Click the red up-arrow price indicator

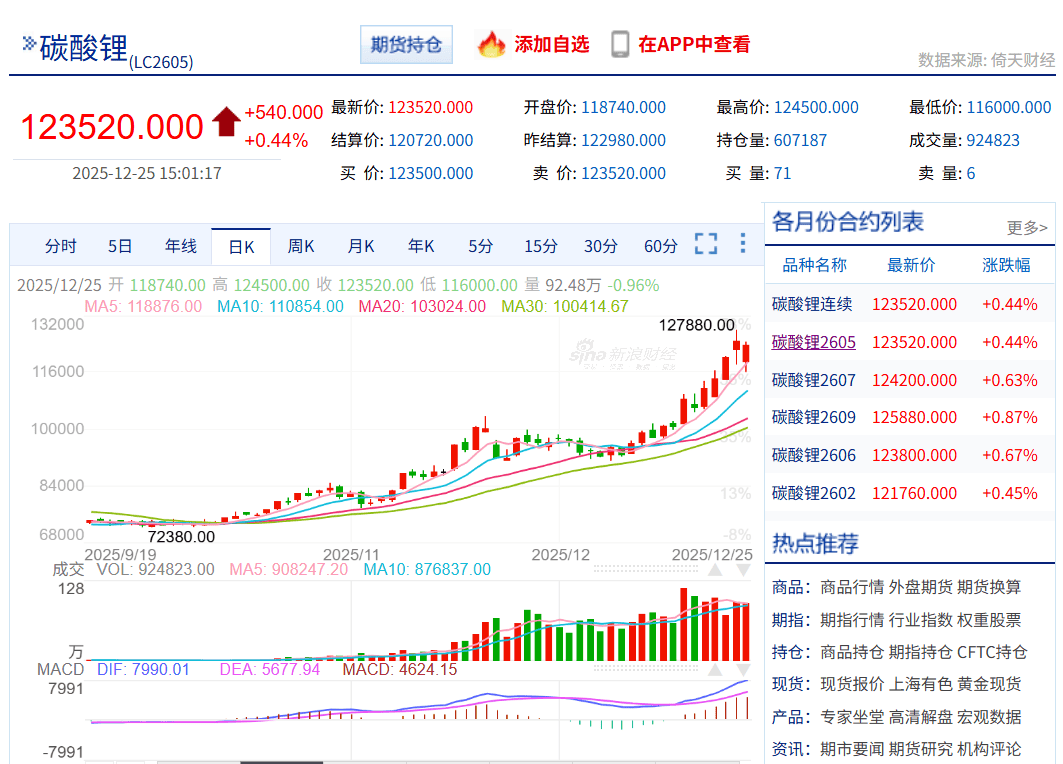(226, 123)
